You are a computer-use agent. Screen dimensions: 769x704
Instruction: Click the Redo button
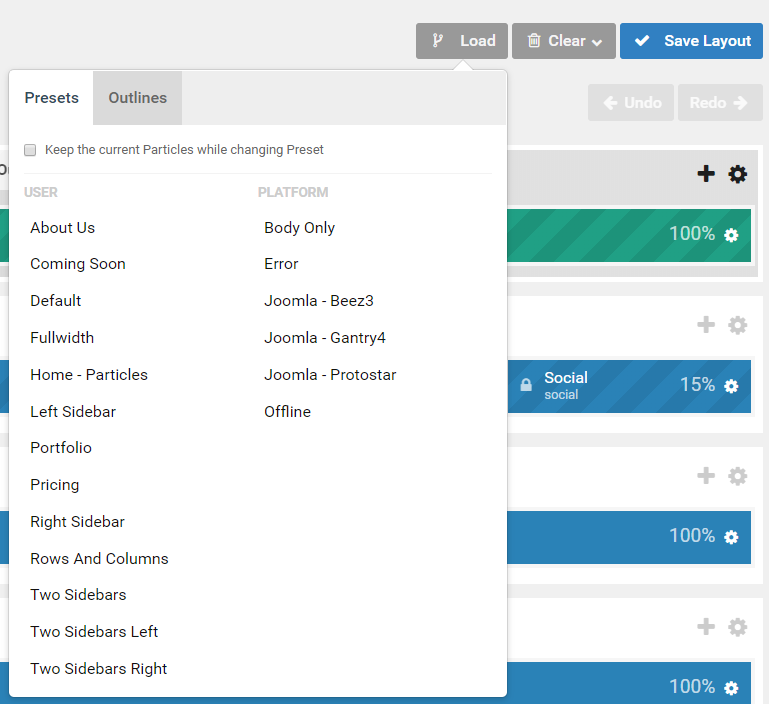[x=720, y=103]
